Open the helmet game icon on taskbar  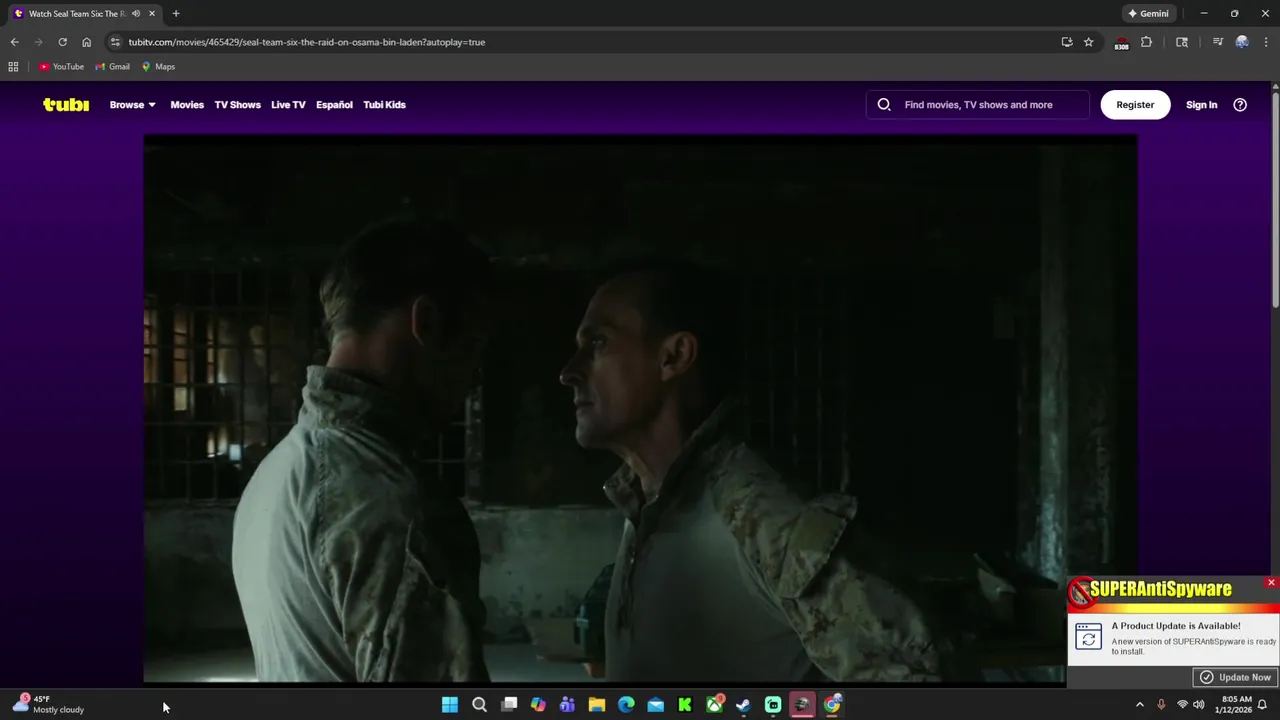(802, 705)
